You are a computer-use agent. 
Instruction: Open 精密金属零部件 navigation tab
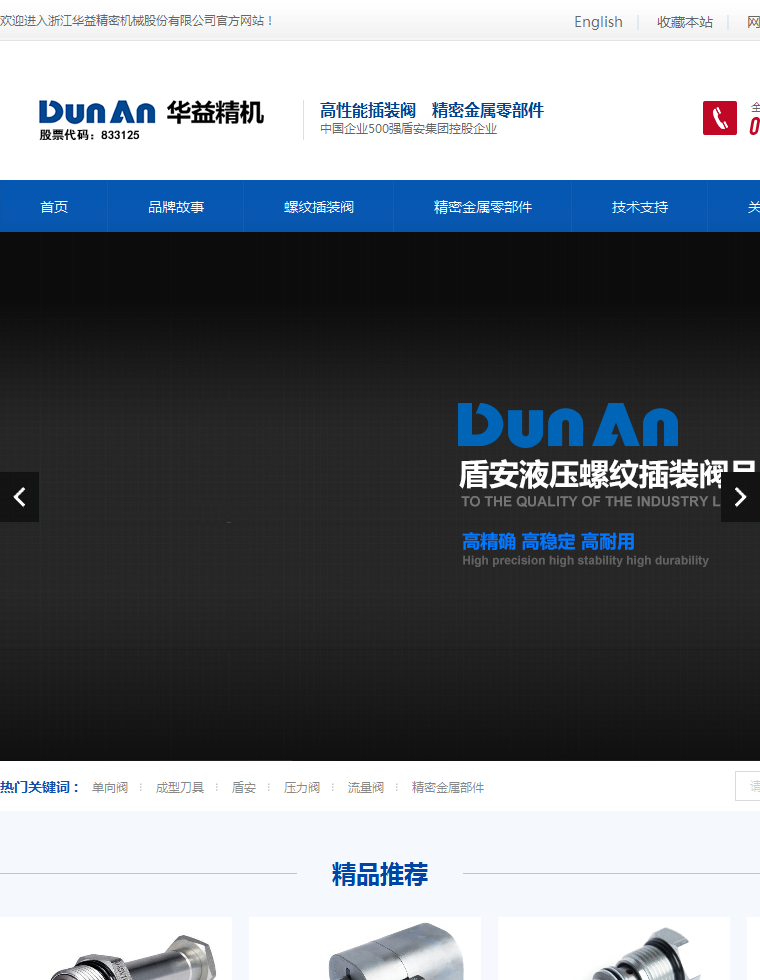[x=482, y=207]
